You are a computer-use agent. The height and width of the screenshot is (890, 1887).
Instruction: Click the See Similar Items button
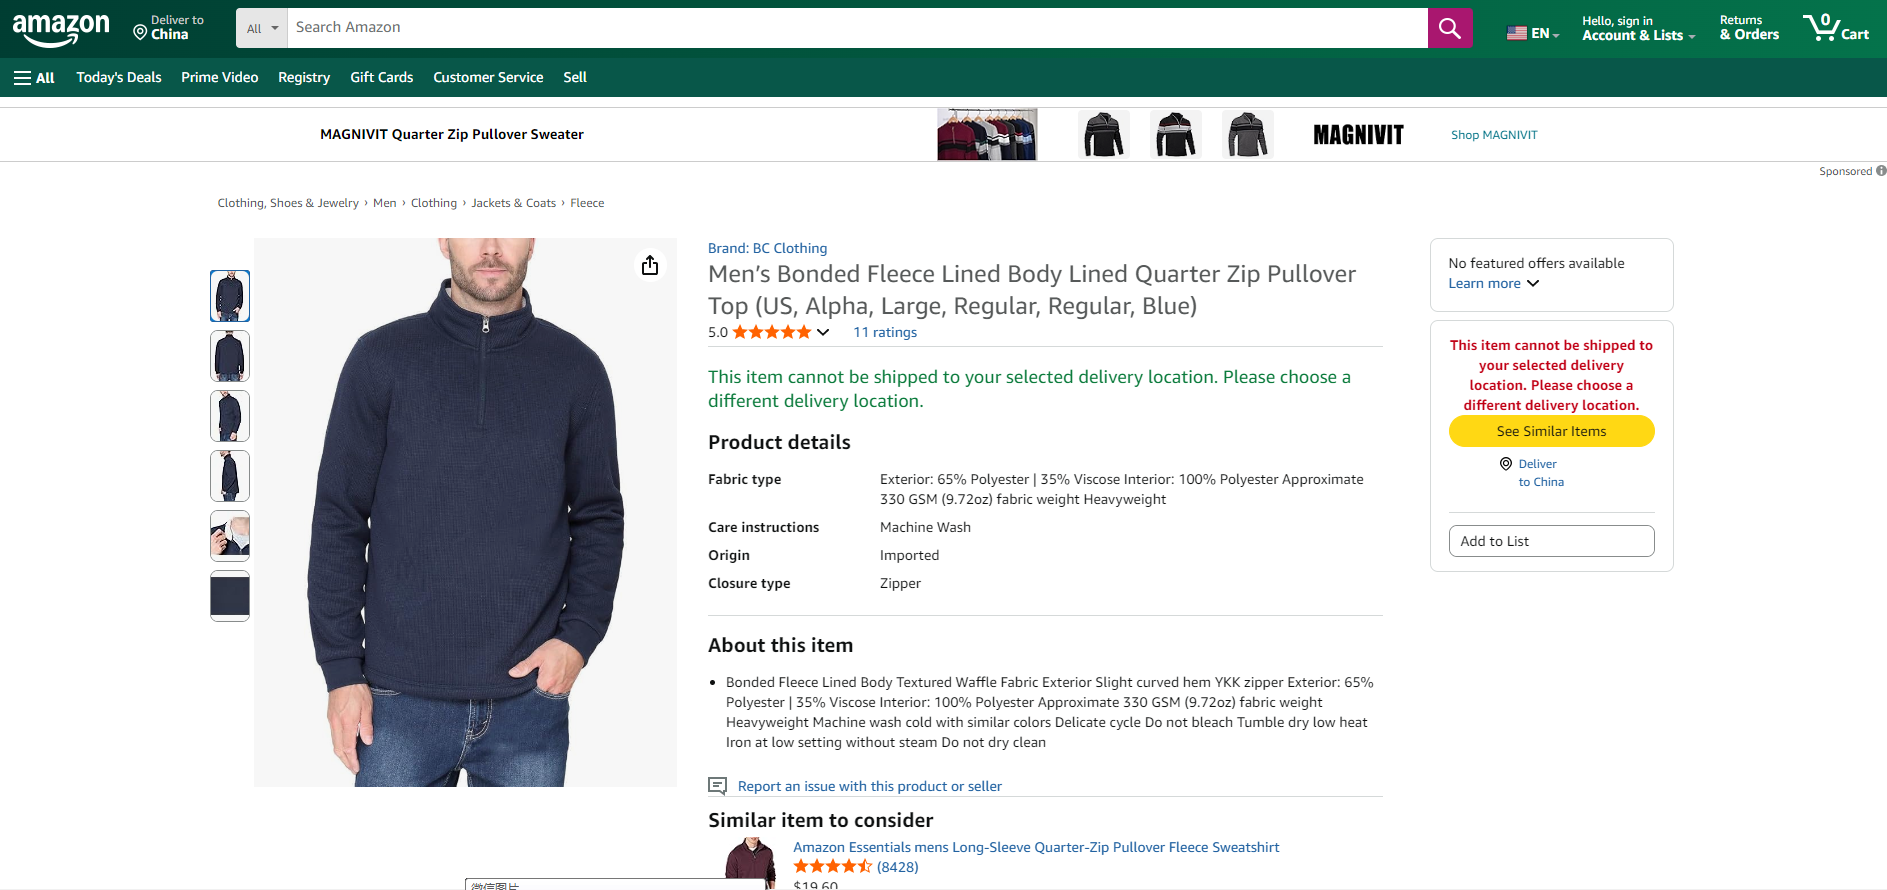click(1551, 431)
